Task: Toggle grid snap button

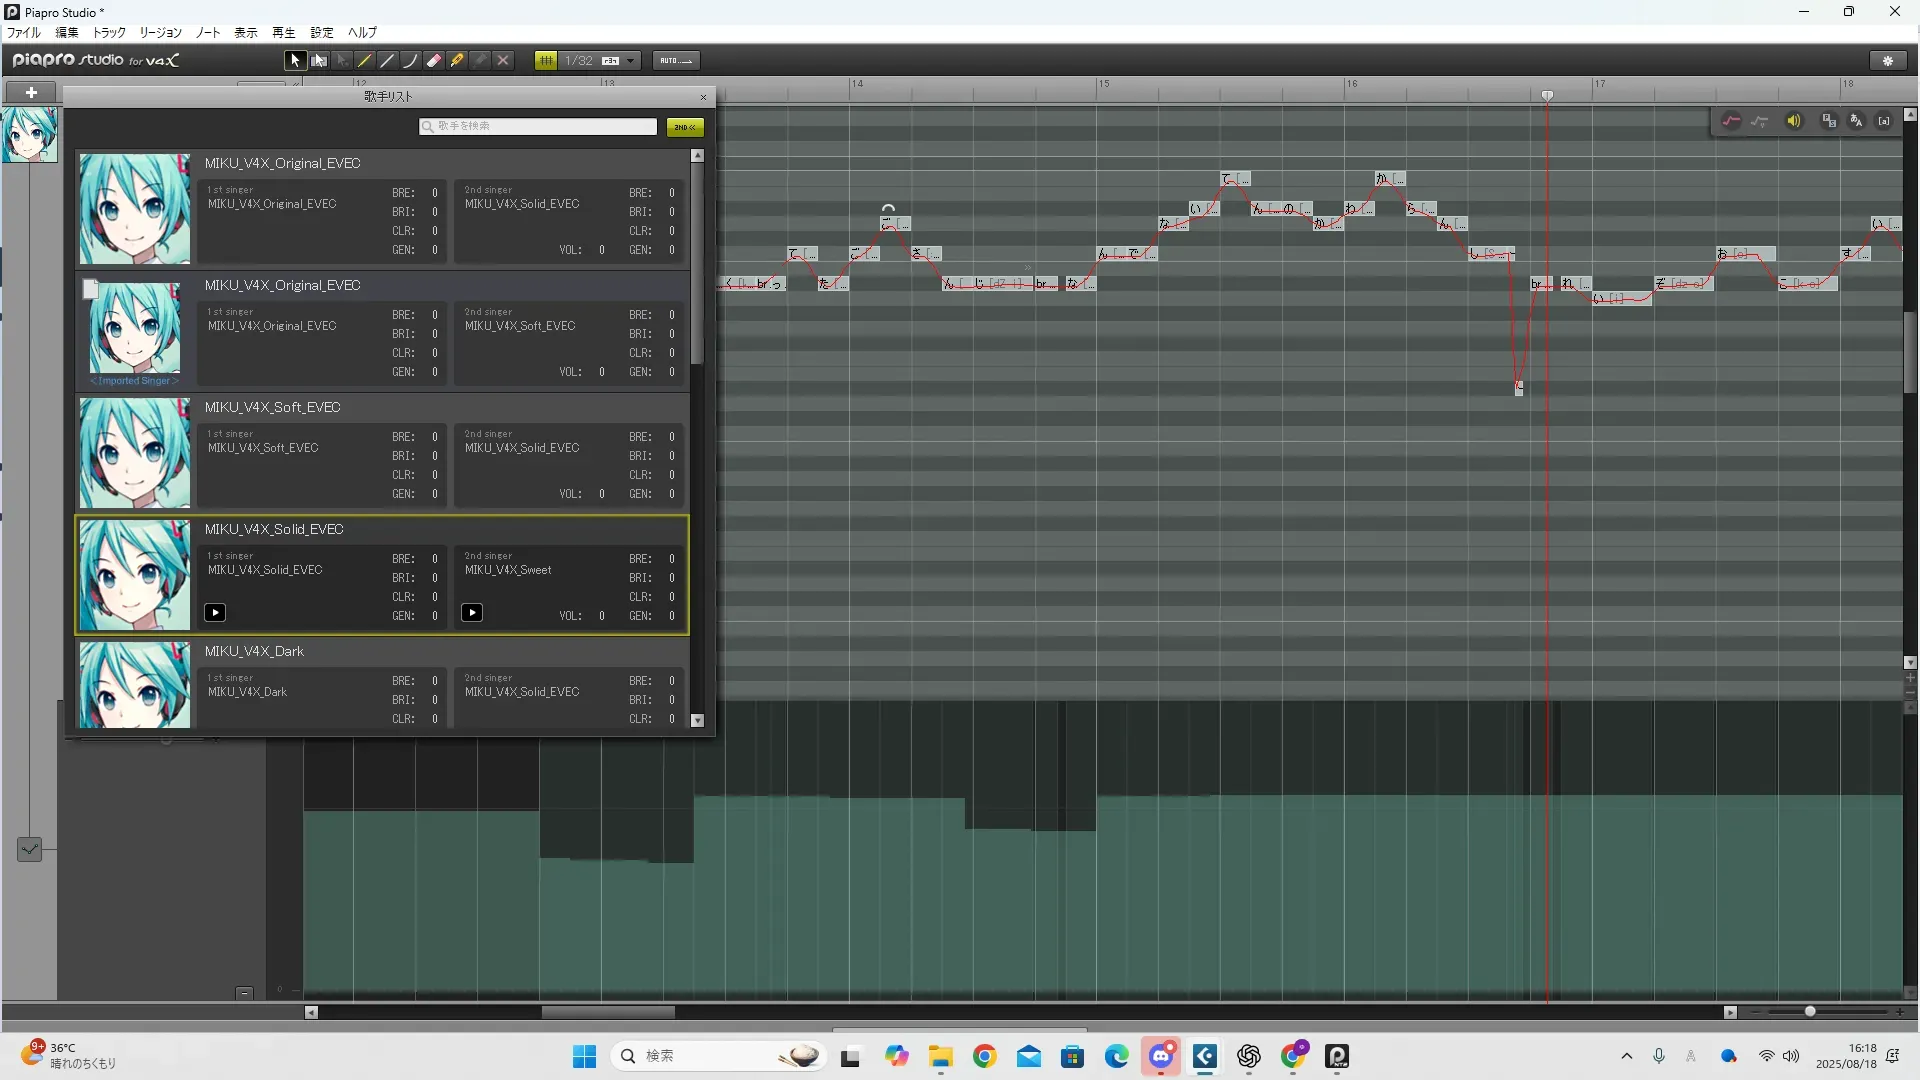Action: pos(546,61)
